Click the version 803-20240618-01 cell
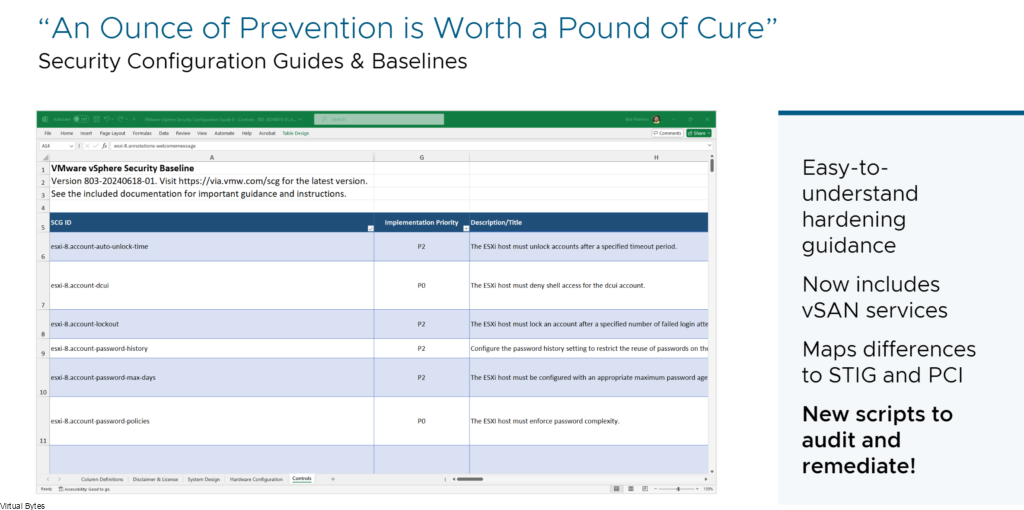 pyautogui.click(x=212, y=181)
